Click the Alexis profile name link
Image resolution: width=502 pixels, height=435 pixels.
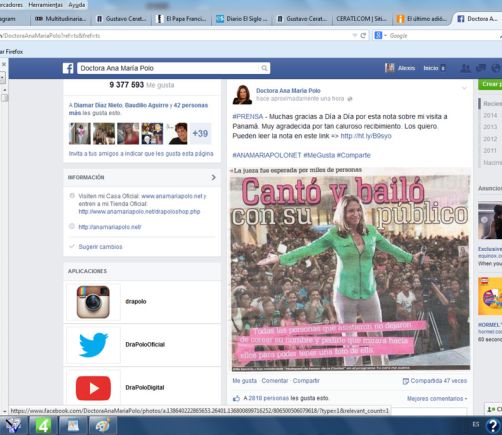coord(406,68)
